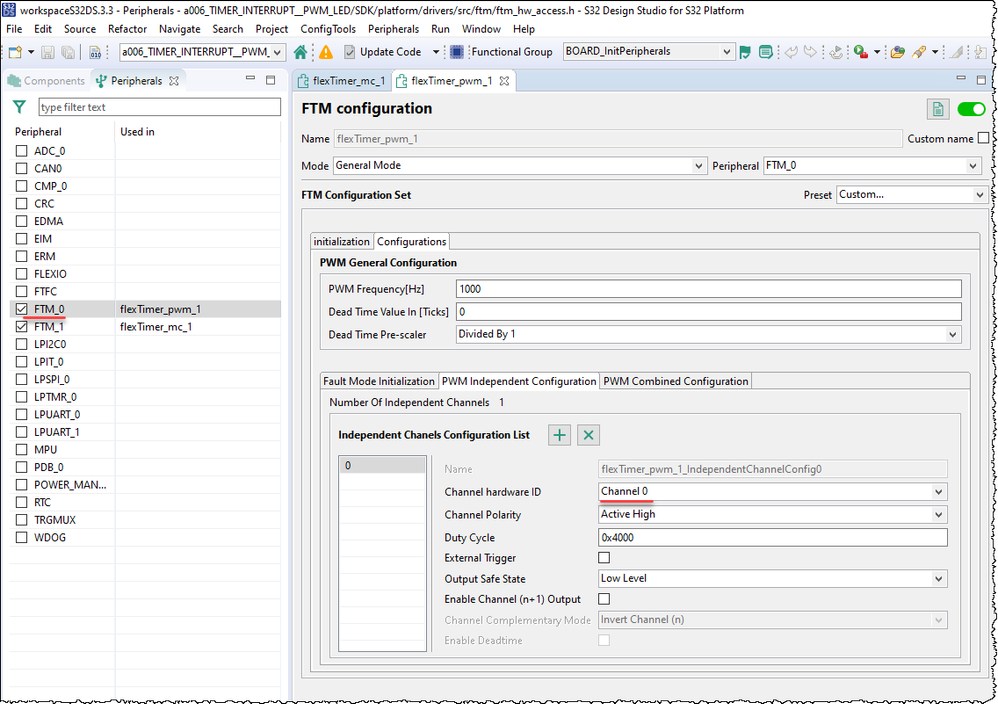Open the Peripherals menu in menu bar
This screenshot has width=998, height=704.
[x=393, y=29]
